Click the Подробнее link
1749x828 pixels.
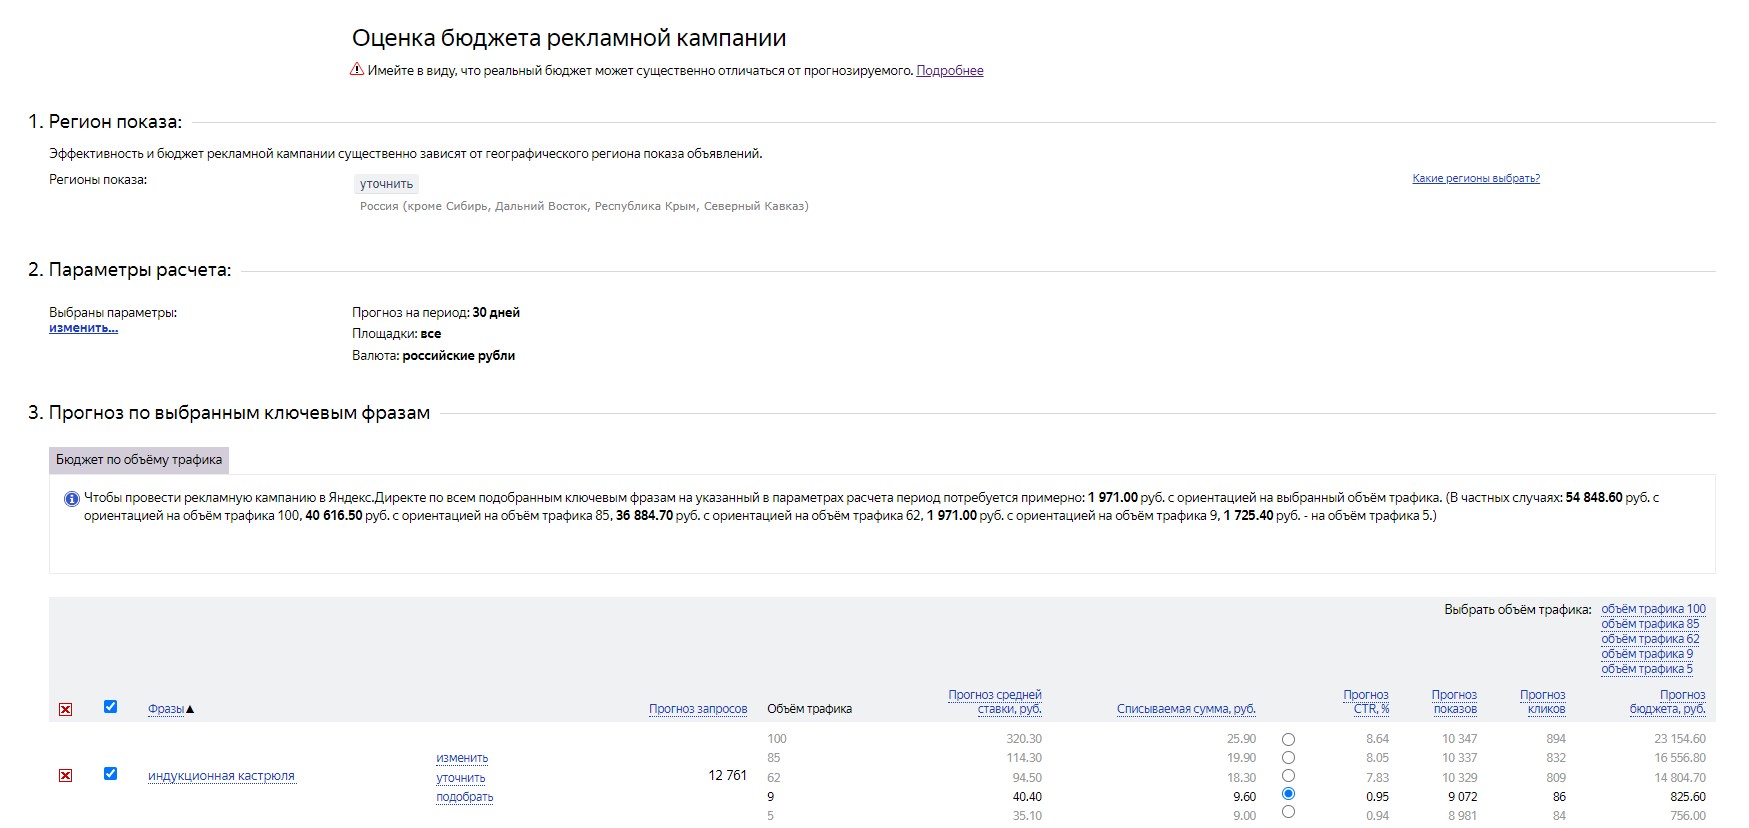950,71
